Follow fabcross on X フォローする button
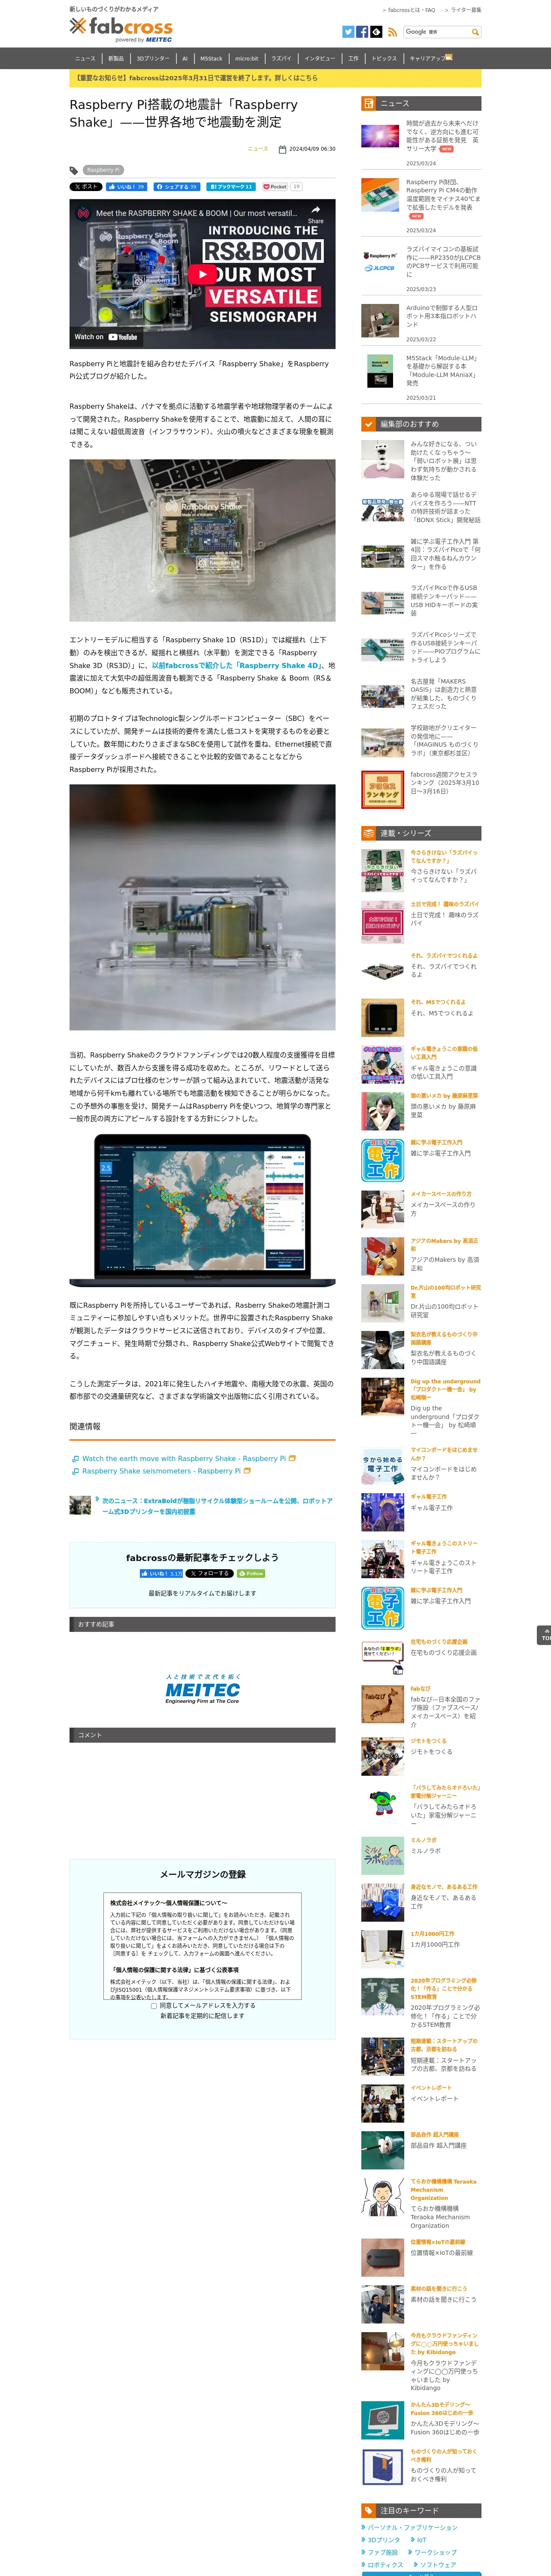Viewport: 551px width, 2576px height. coord(210,1573)
